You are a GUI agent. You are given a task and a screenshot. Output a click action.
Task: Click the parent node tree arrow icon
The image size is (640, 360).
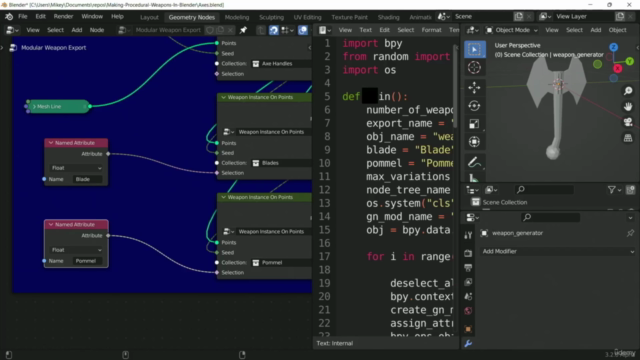click(261, 30)
